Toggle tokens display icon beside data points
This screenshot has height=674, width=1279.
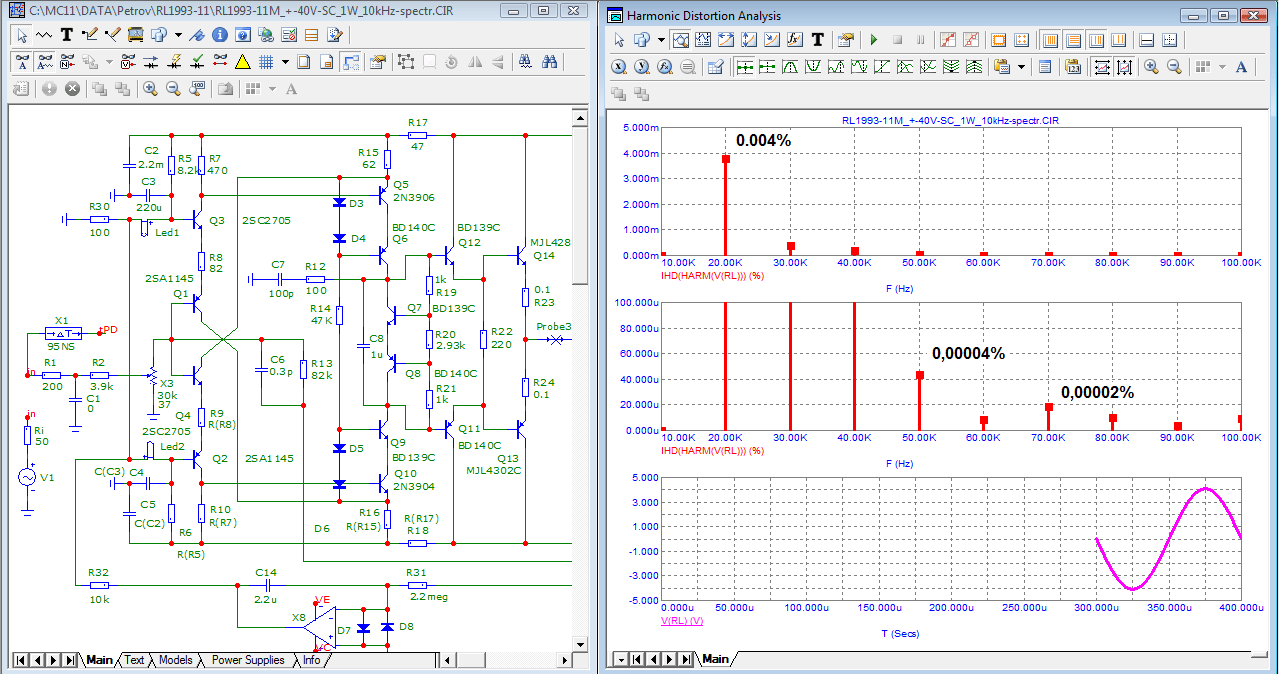pos(971,40)
